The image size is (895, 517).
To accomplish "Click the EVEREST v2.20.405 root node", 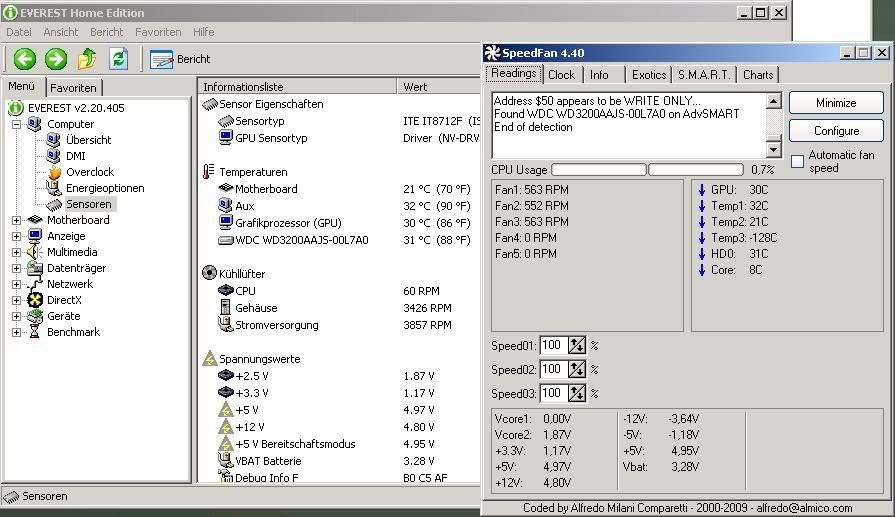I will 76,108.
